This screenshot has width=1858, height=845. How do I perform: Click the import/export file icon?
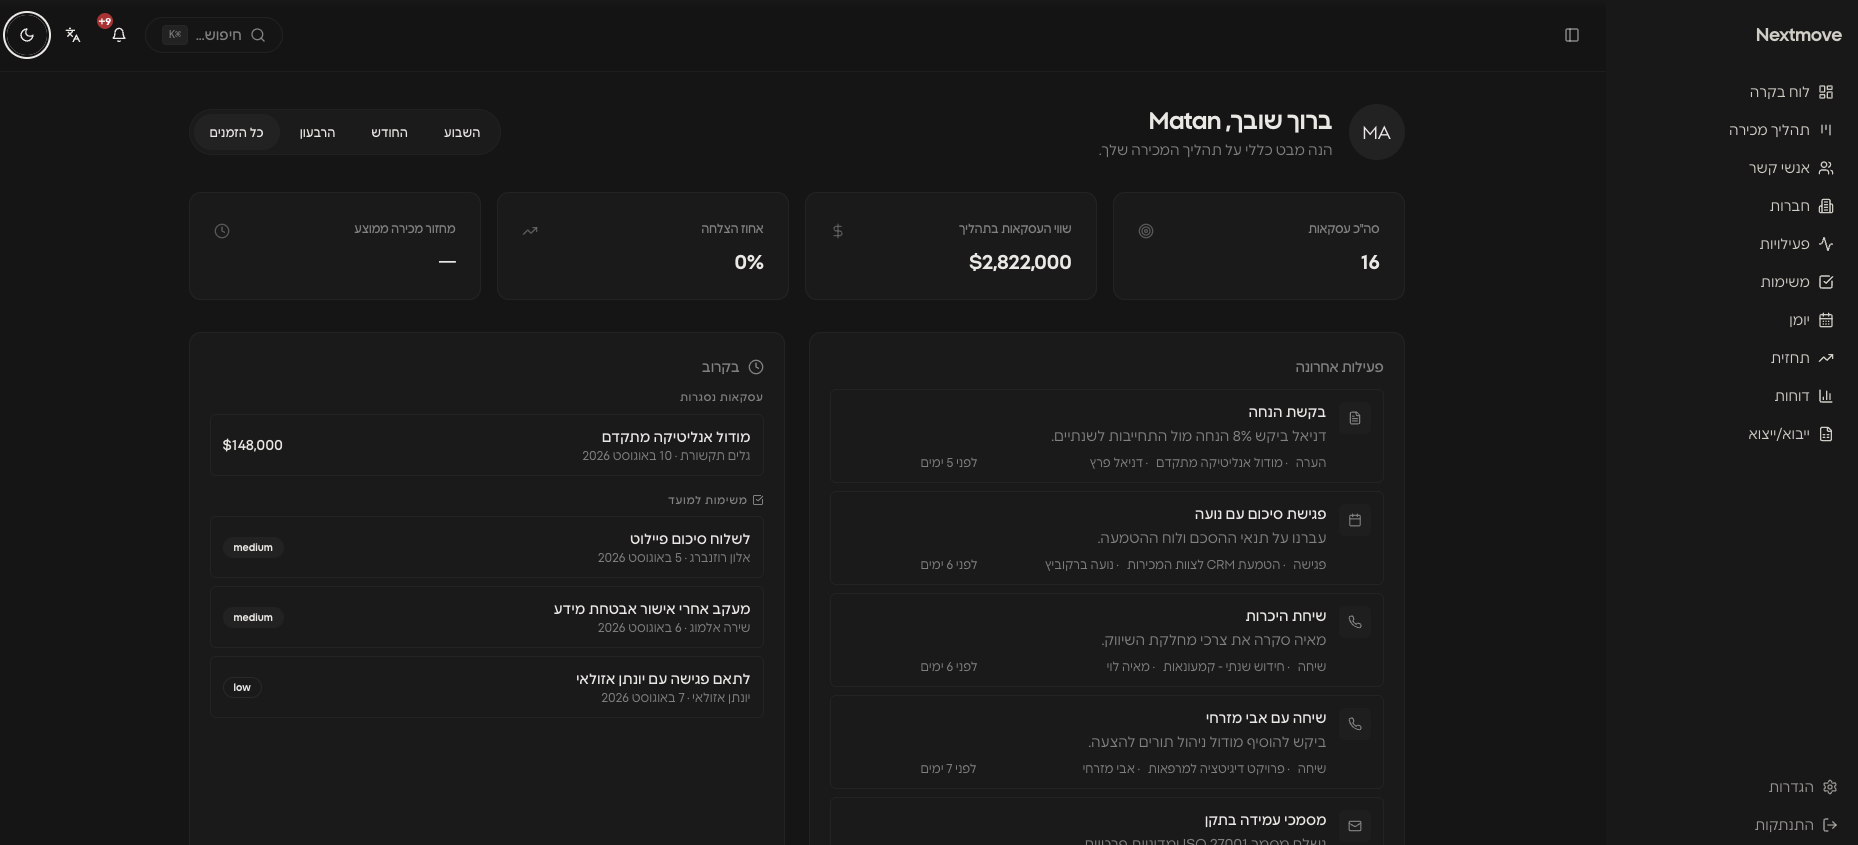(1826, 434)
